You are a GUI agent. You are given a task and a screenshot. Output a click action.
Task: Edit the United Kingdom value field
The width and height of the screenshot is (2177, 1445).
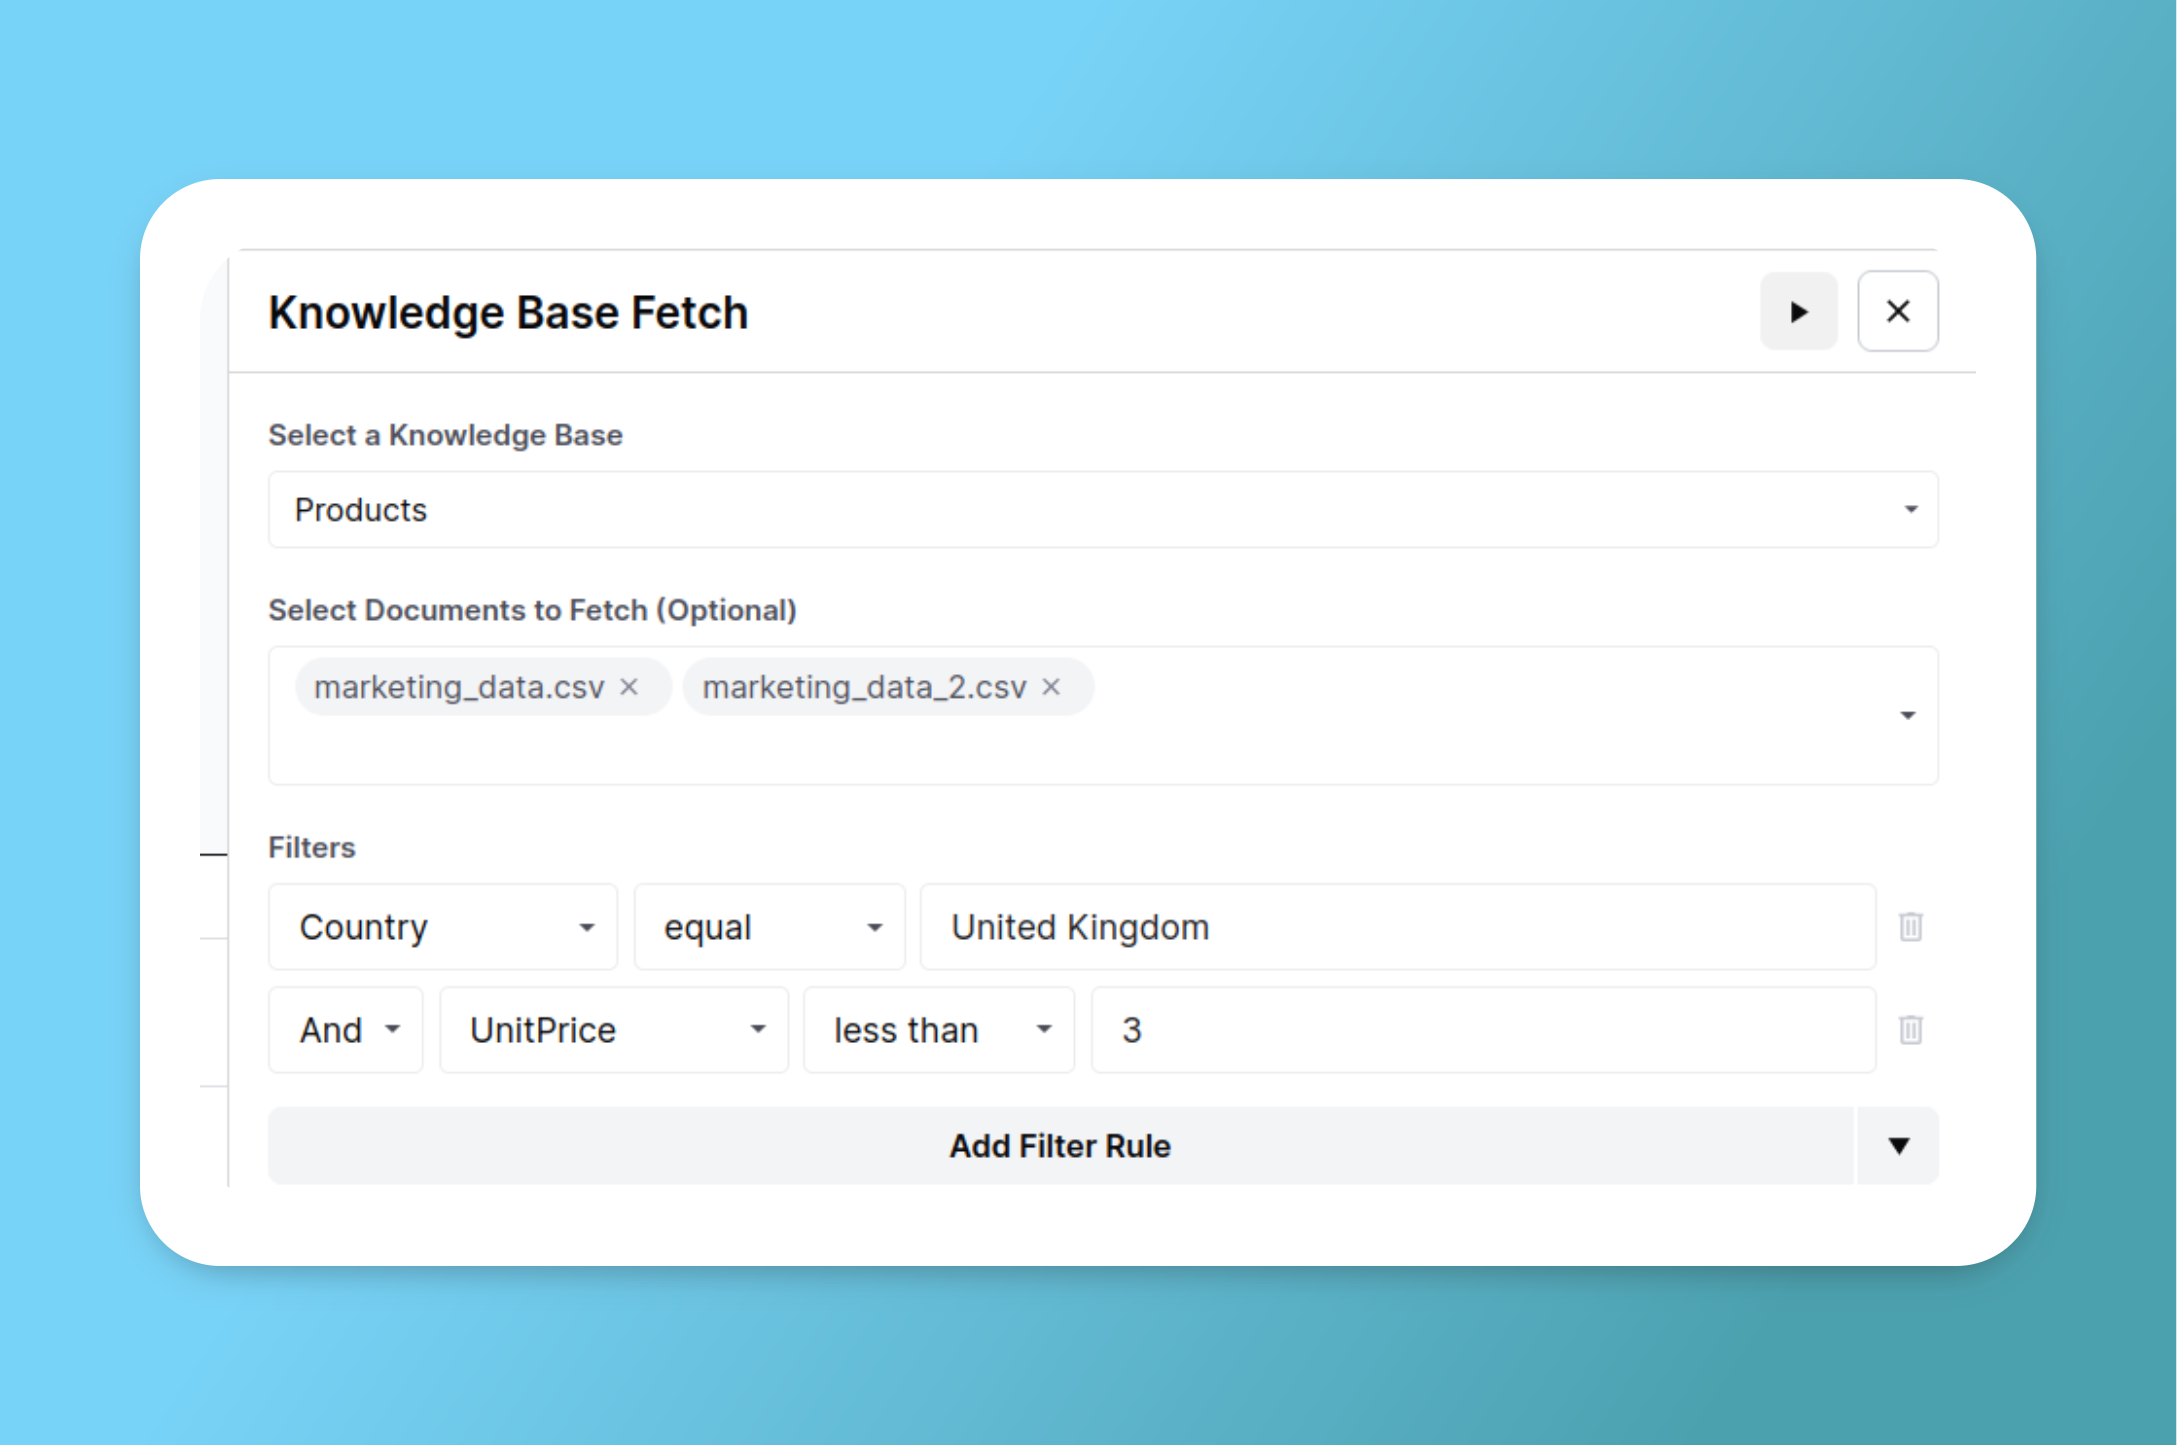pos(1396,927)
